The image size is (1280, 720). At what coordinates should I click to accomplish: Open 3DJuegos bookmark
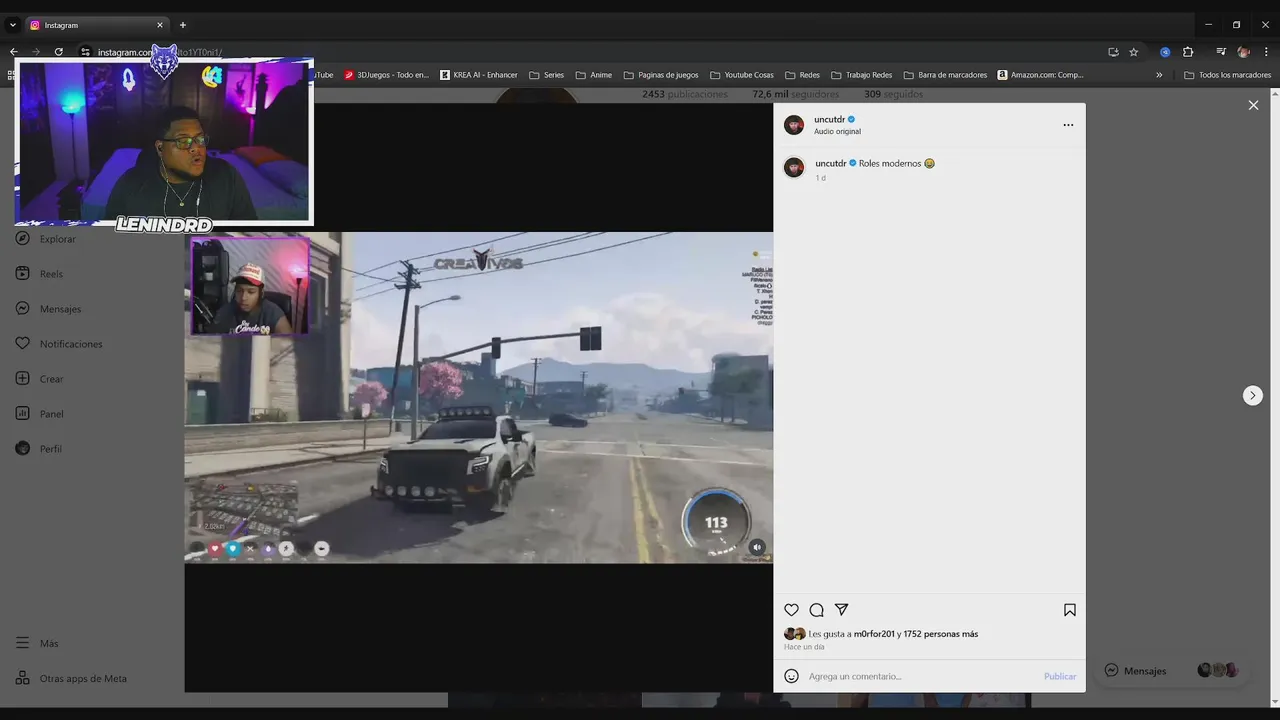click(x=386, y=75)
